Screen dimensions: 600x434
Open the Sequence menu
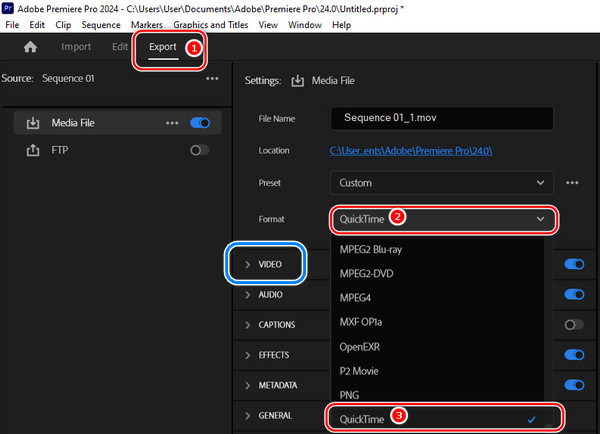pyautogui.click(x=101, y=25)
